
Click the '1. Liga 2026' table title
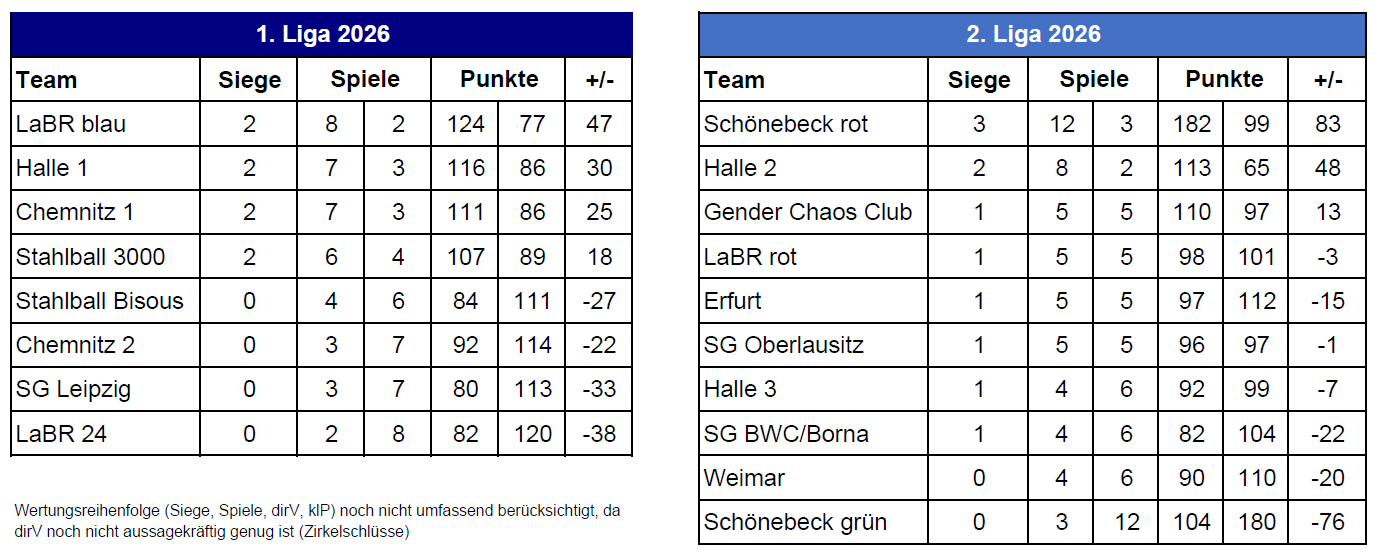pos(322,34)
